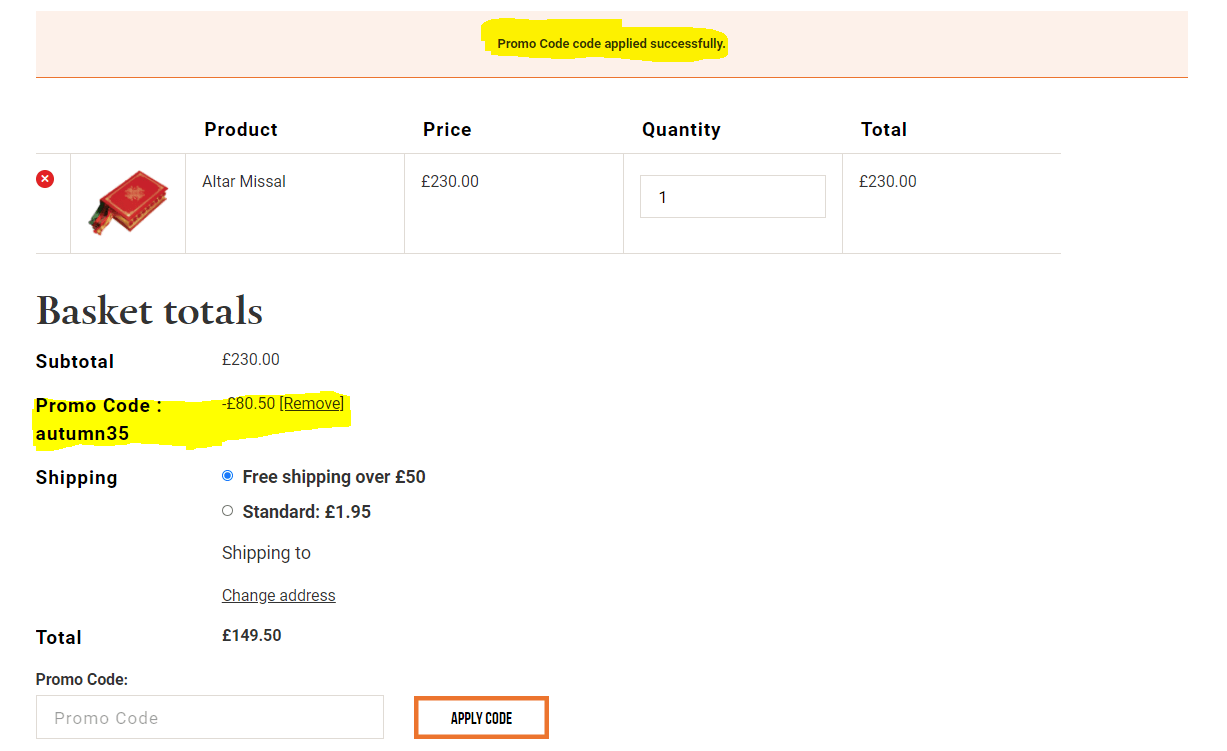Image resolution: width=1227 pixels, height=751 pixels.
Task: Remove Altar Missal using the red X icon
Action: click(45, 179)
